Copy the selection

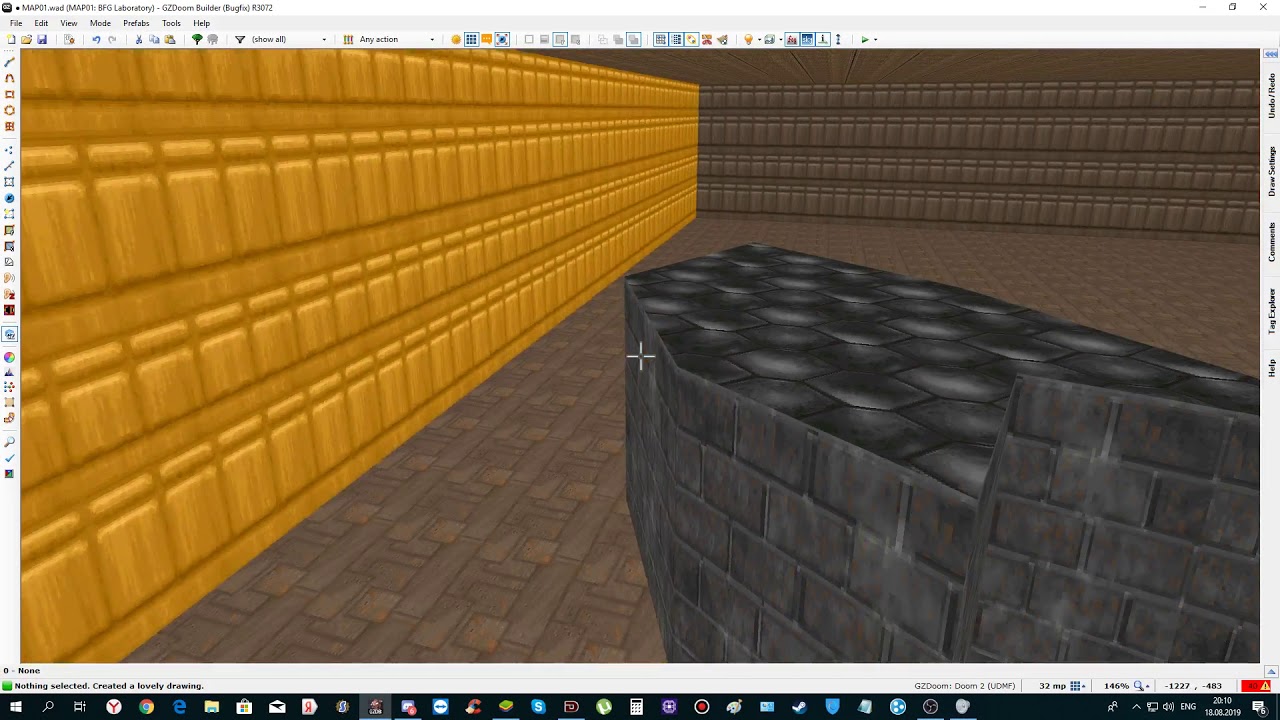[154, 39]
